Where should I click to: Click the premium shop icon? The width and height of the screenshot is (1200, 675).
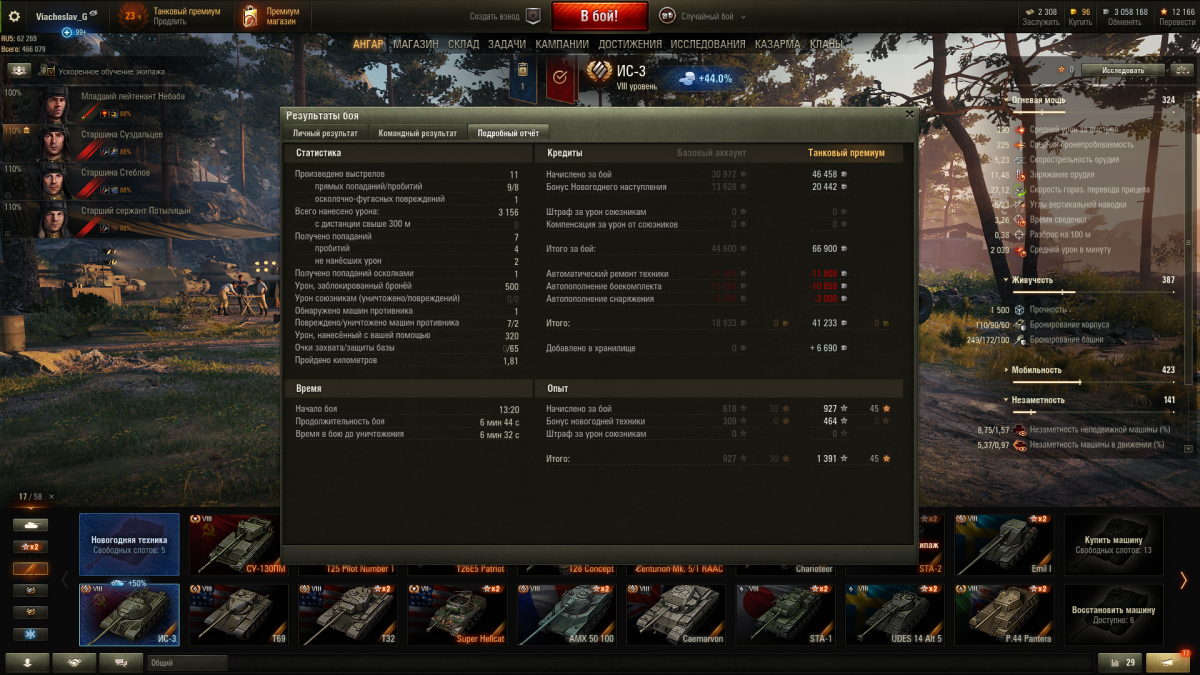(251, 16)
